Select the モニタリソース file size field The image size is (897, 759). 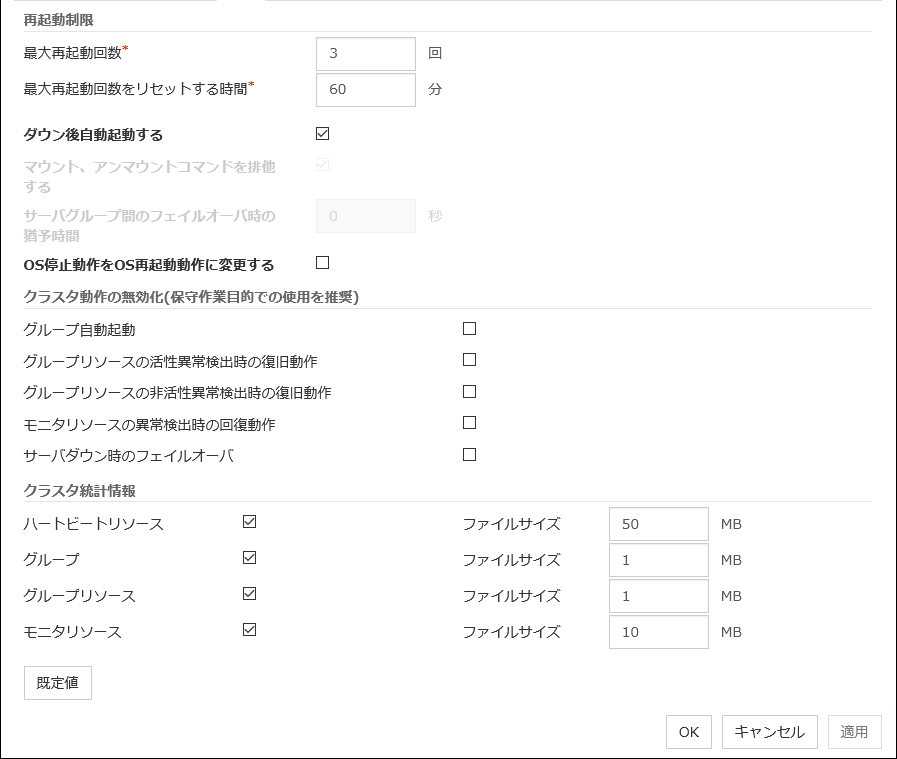tap(658, 632)
